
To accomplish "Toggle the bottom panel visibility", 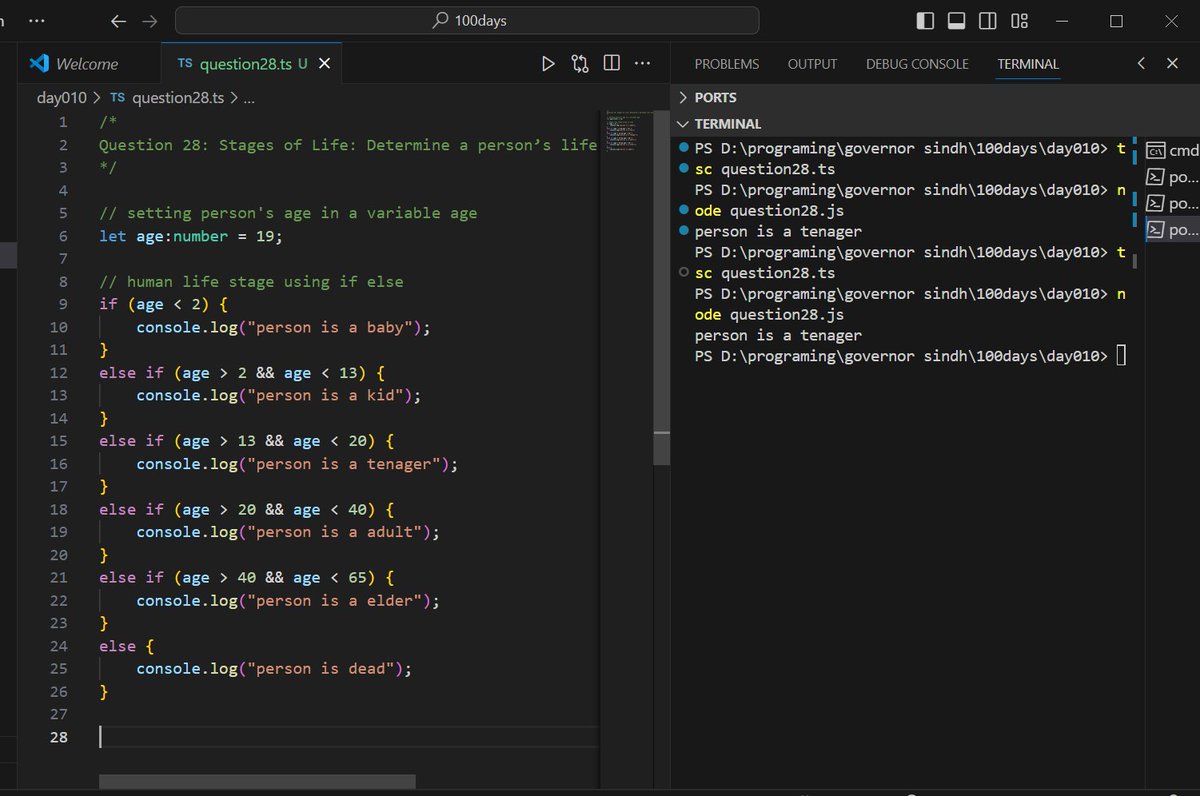I will (956, 21).
